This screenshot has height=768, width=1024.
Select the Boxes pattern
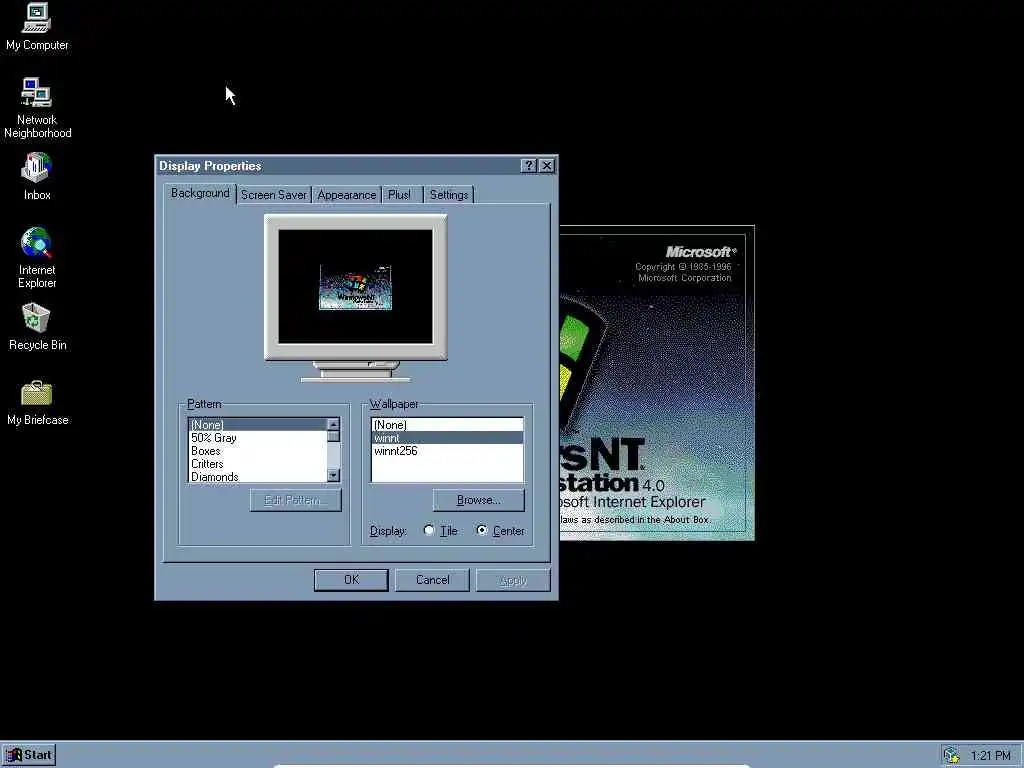(x=258, y=451)
